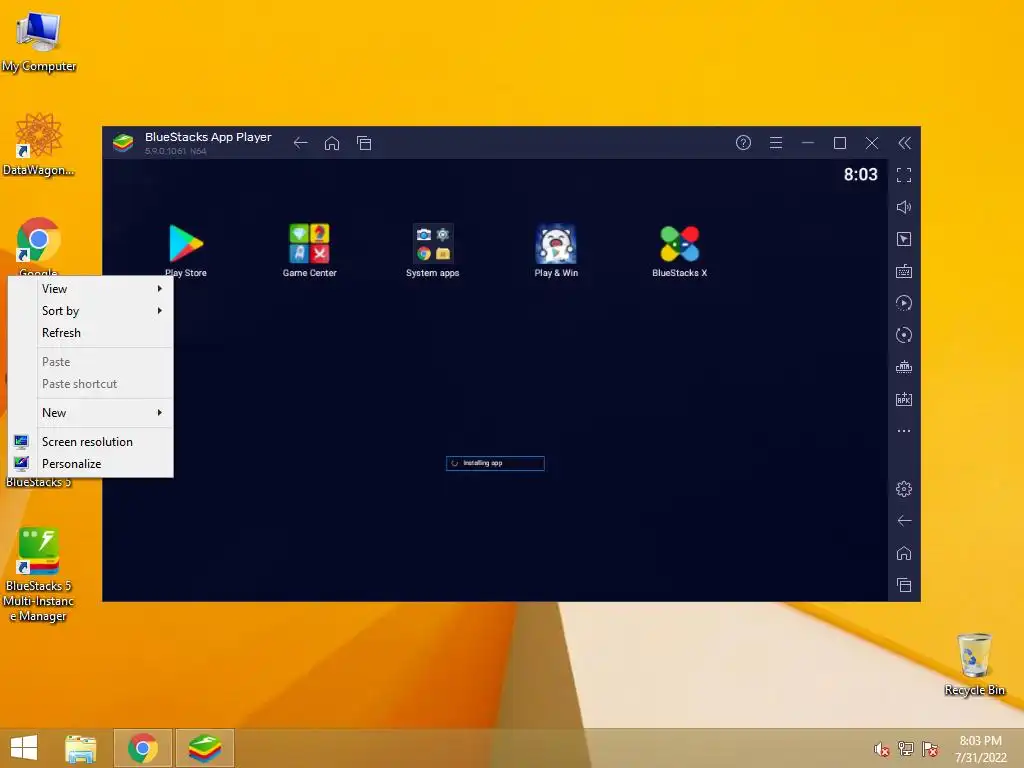The width and height of the screenshot is (1024, 768).
Task: Open the macro recorder sidebar icon
Action: click(904, 303)
